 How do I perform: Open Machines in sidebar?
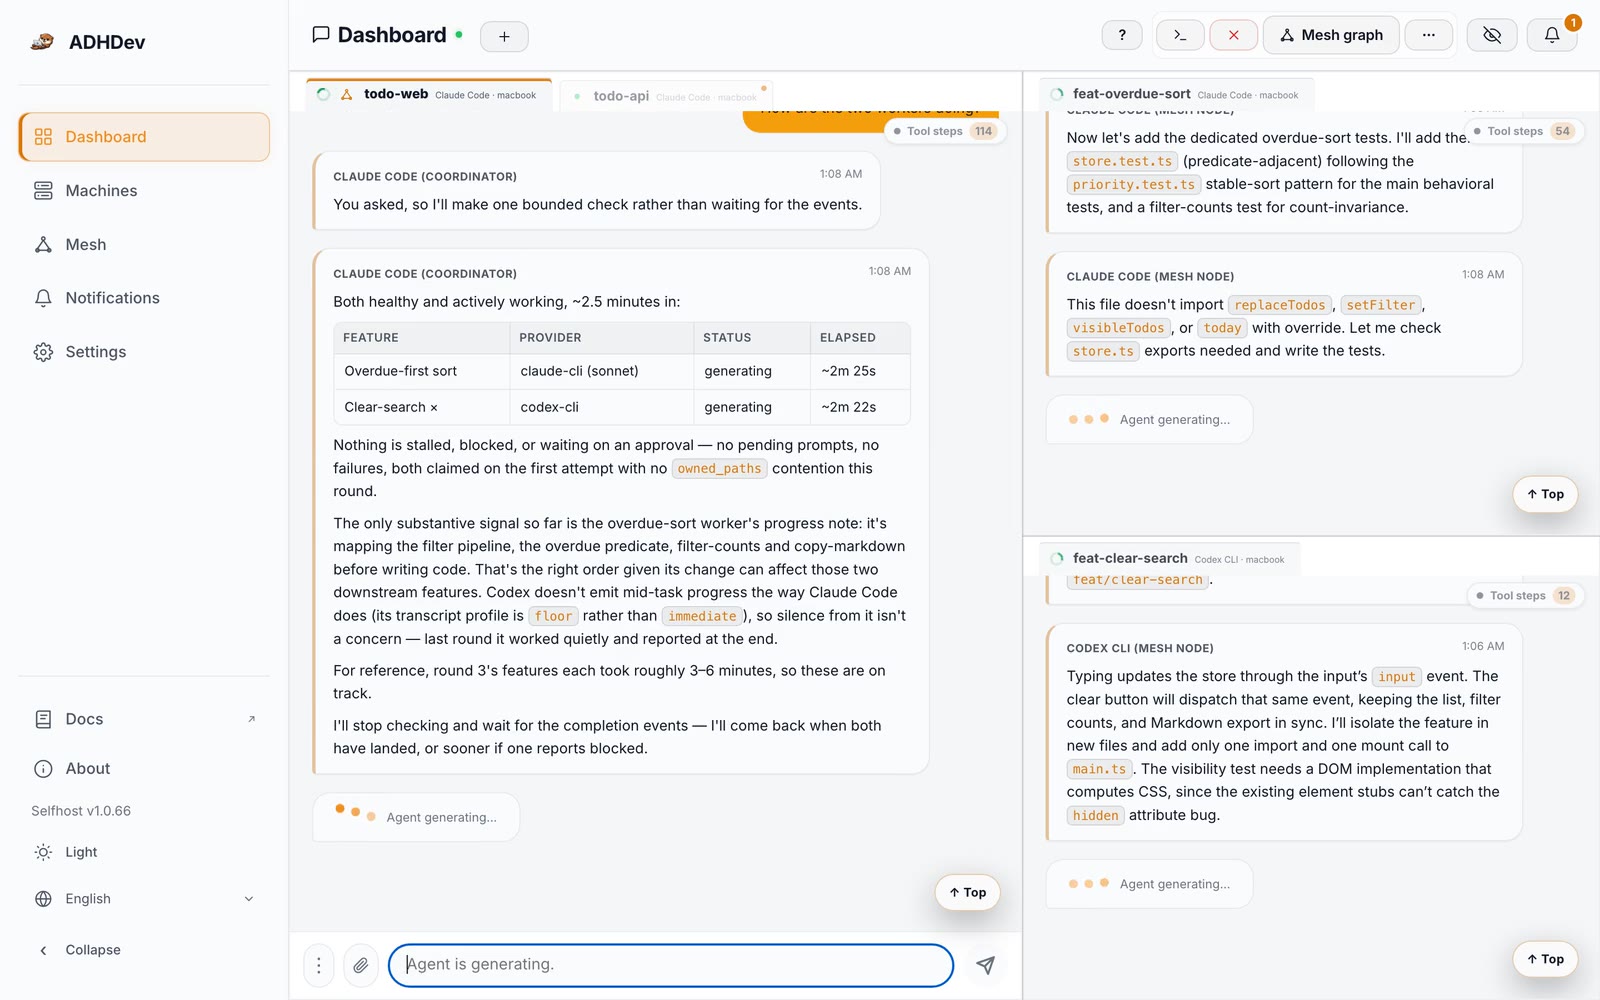coord(144,191)
